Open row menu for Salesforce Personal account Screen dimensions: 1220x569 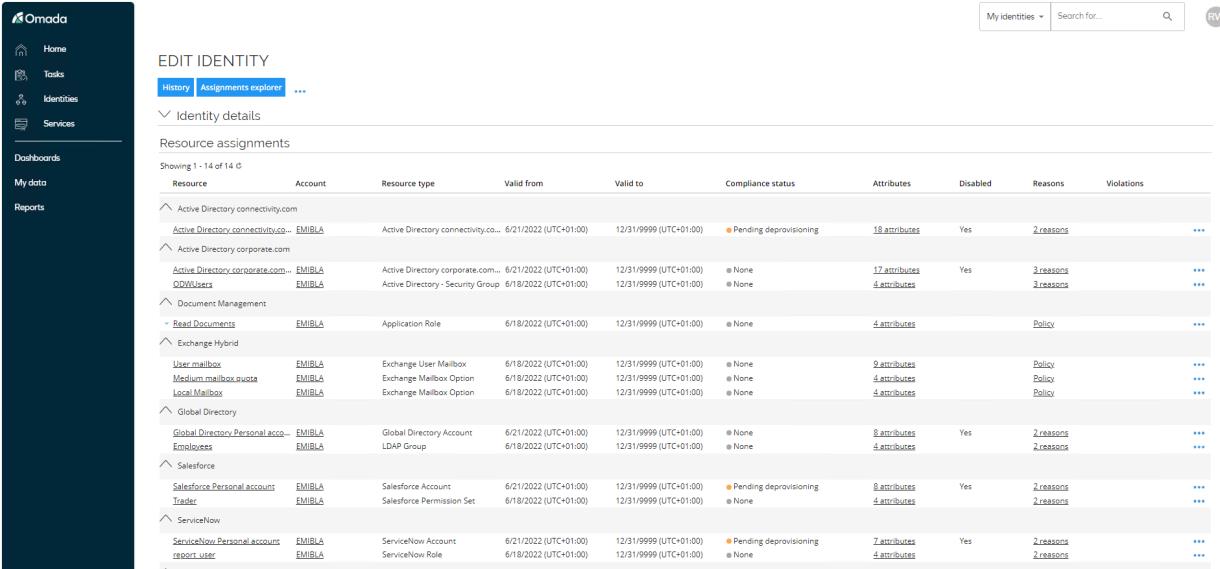click(x=1199, y=487)
